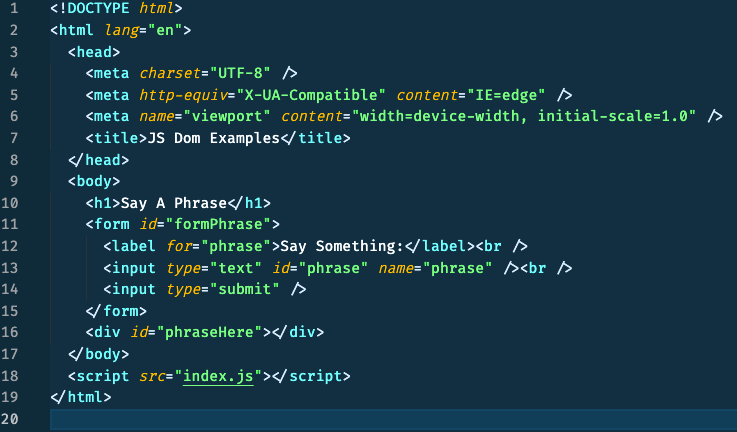This screenshot has height=432, width=737.
Task: Select line number 11 in the gutter
Action: 9,224
